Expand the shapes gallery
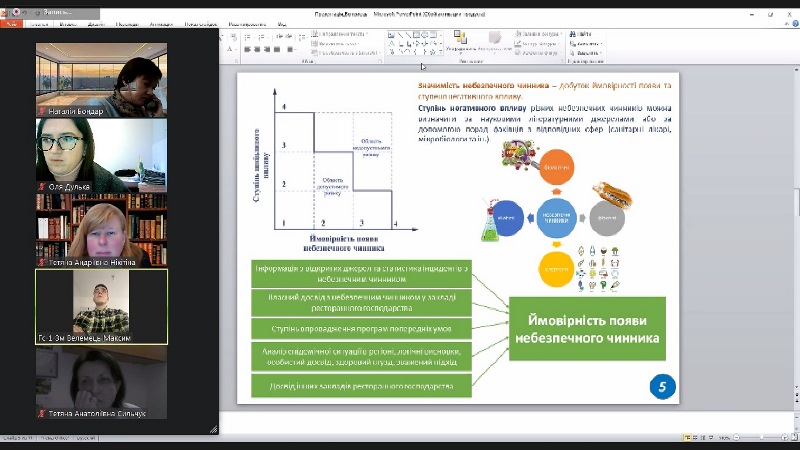 point(441,52)
